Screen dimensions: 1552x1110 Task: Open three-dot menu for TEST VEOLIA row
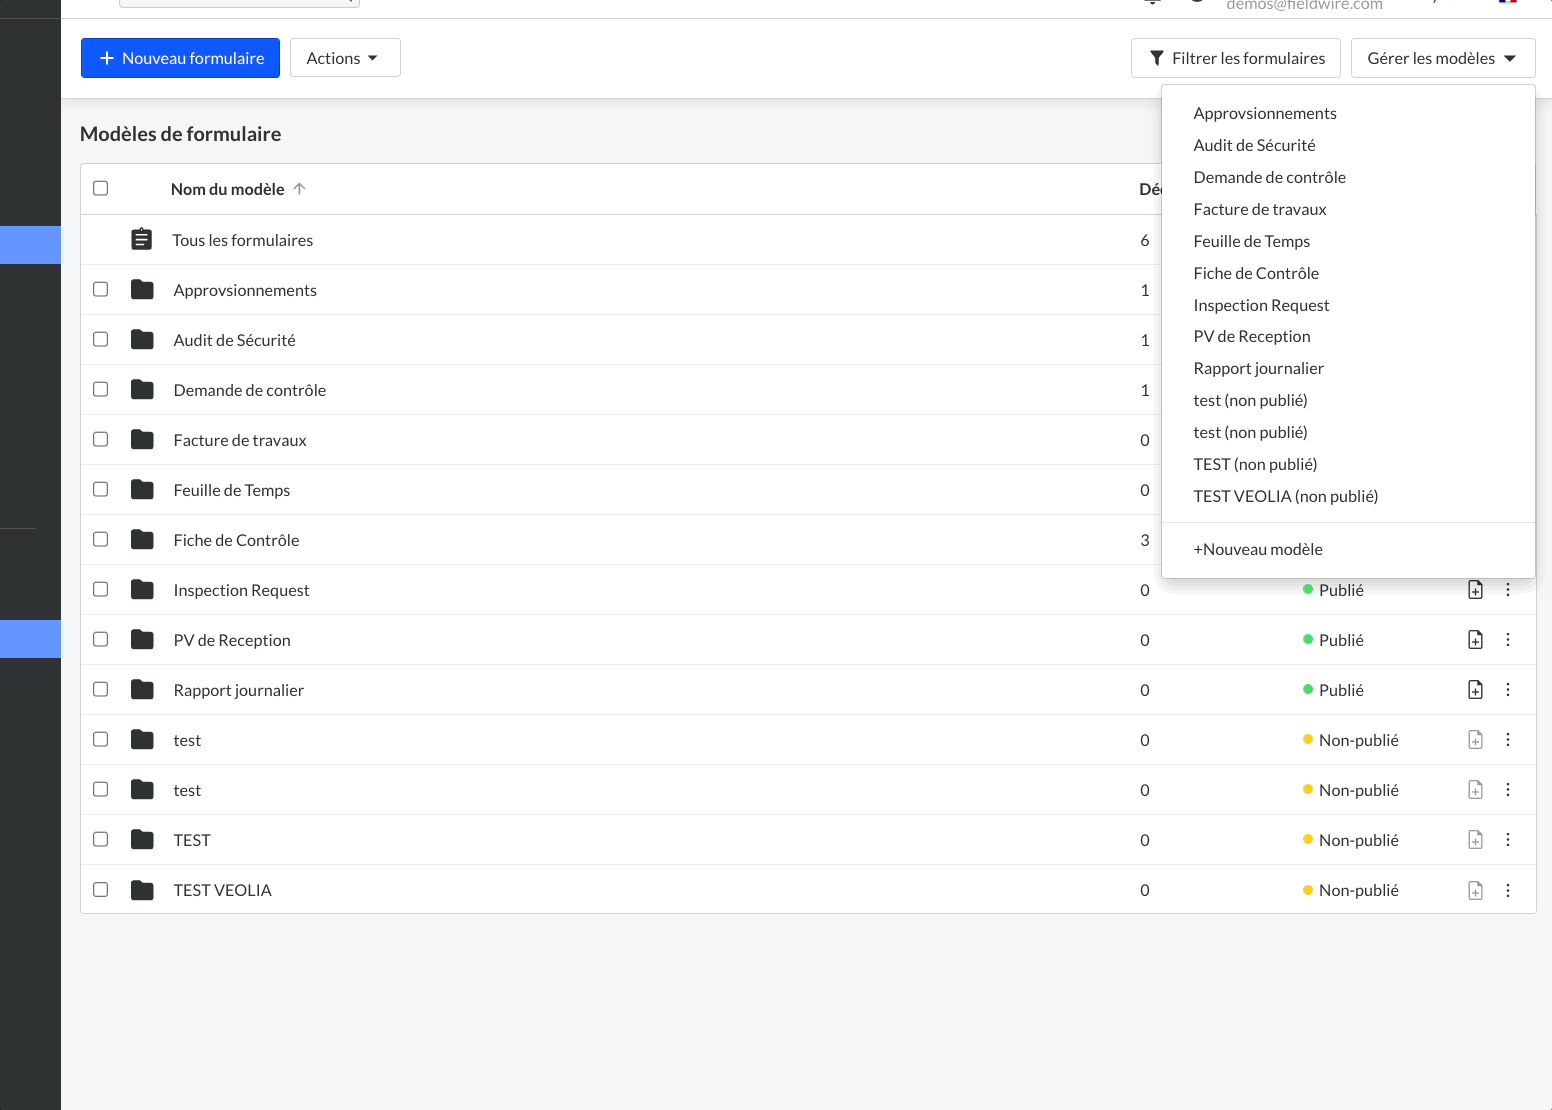(1508, 890)
